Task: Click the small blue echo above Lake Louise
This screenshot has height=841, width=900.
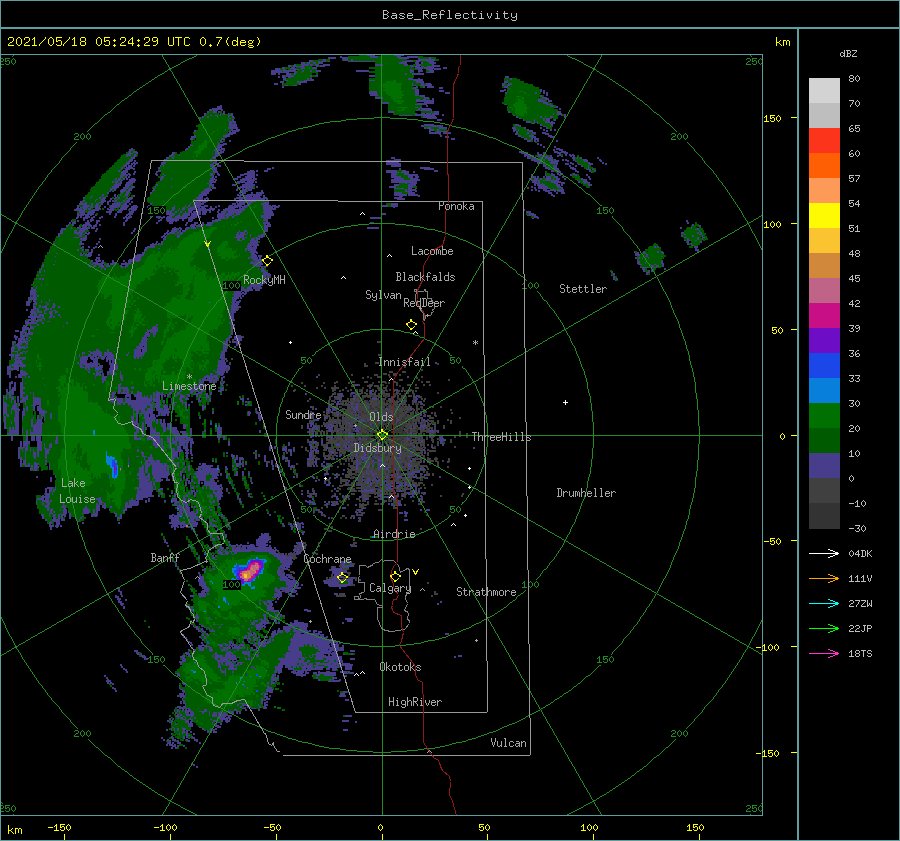Action: [x=112, y=464]
